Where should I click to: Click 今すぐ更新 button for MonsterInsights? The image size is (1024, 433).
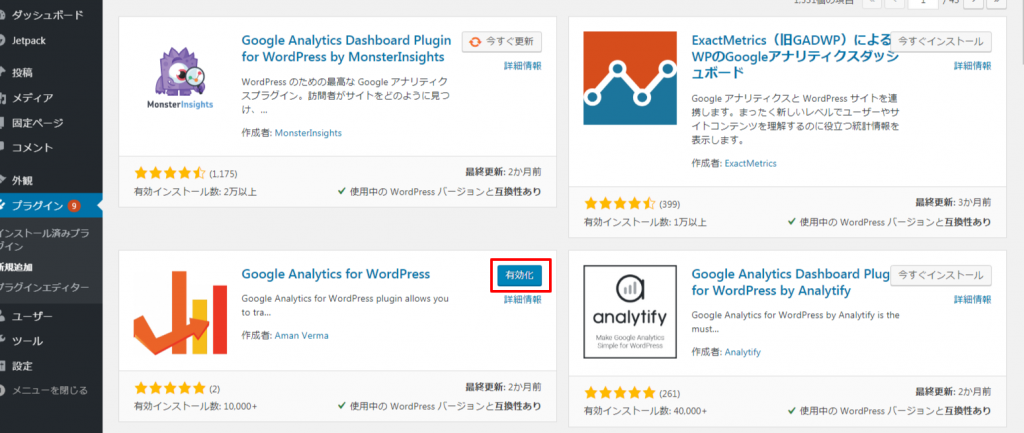click(502, 41)
